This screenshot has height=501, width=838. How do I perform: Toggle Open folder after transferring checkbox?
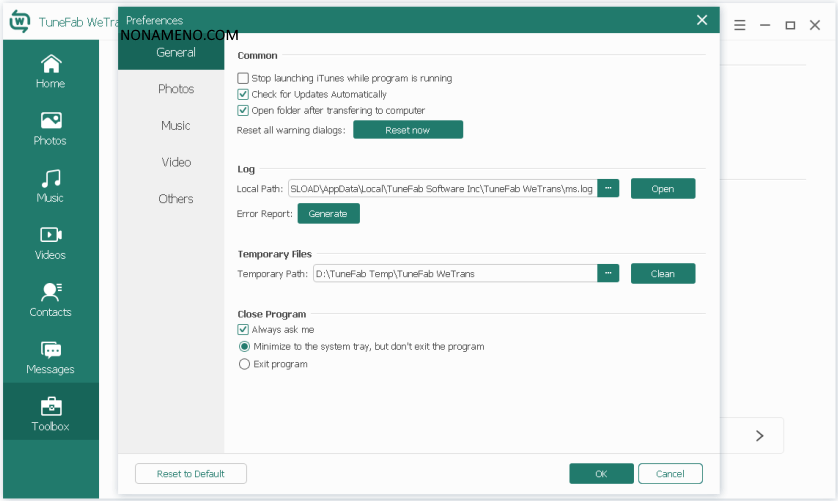(x=243, y=110)
